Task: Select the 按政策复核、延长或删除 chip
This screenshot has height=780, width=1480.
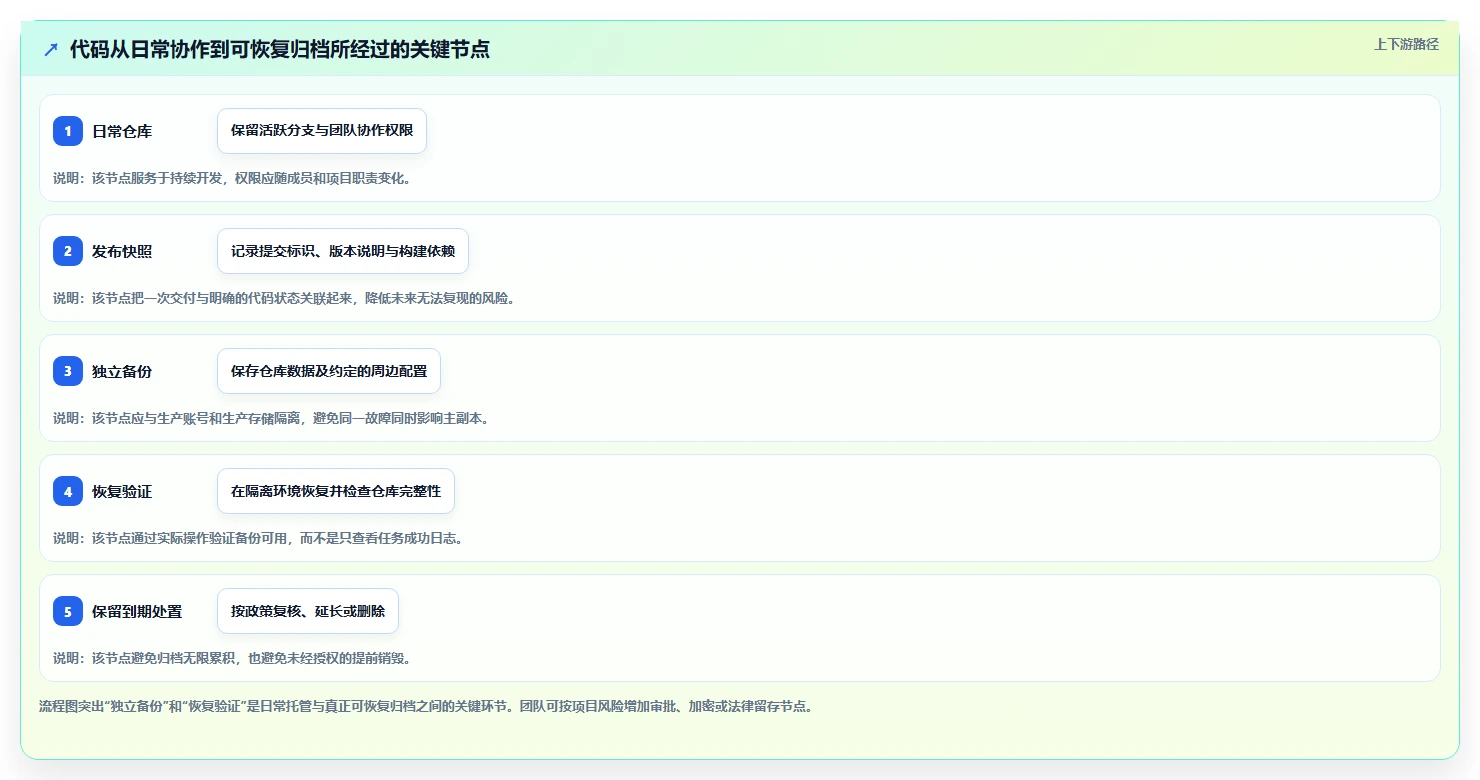Action: (308, 611)
